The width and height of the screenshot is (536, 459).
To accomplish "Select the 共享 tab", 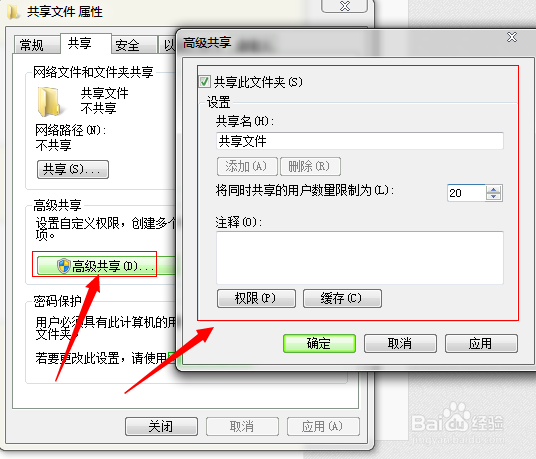I will point(79,43).
